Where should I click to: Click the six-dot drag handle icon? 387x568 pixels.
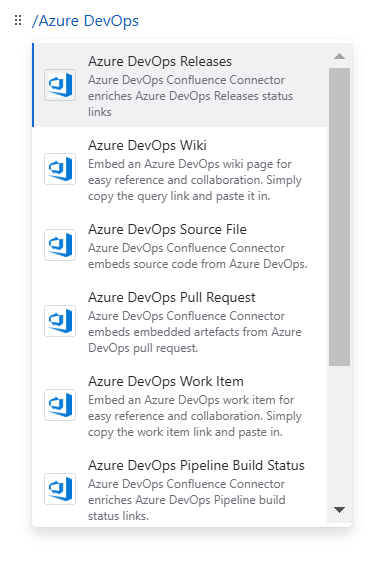[18, 20]
